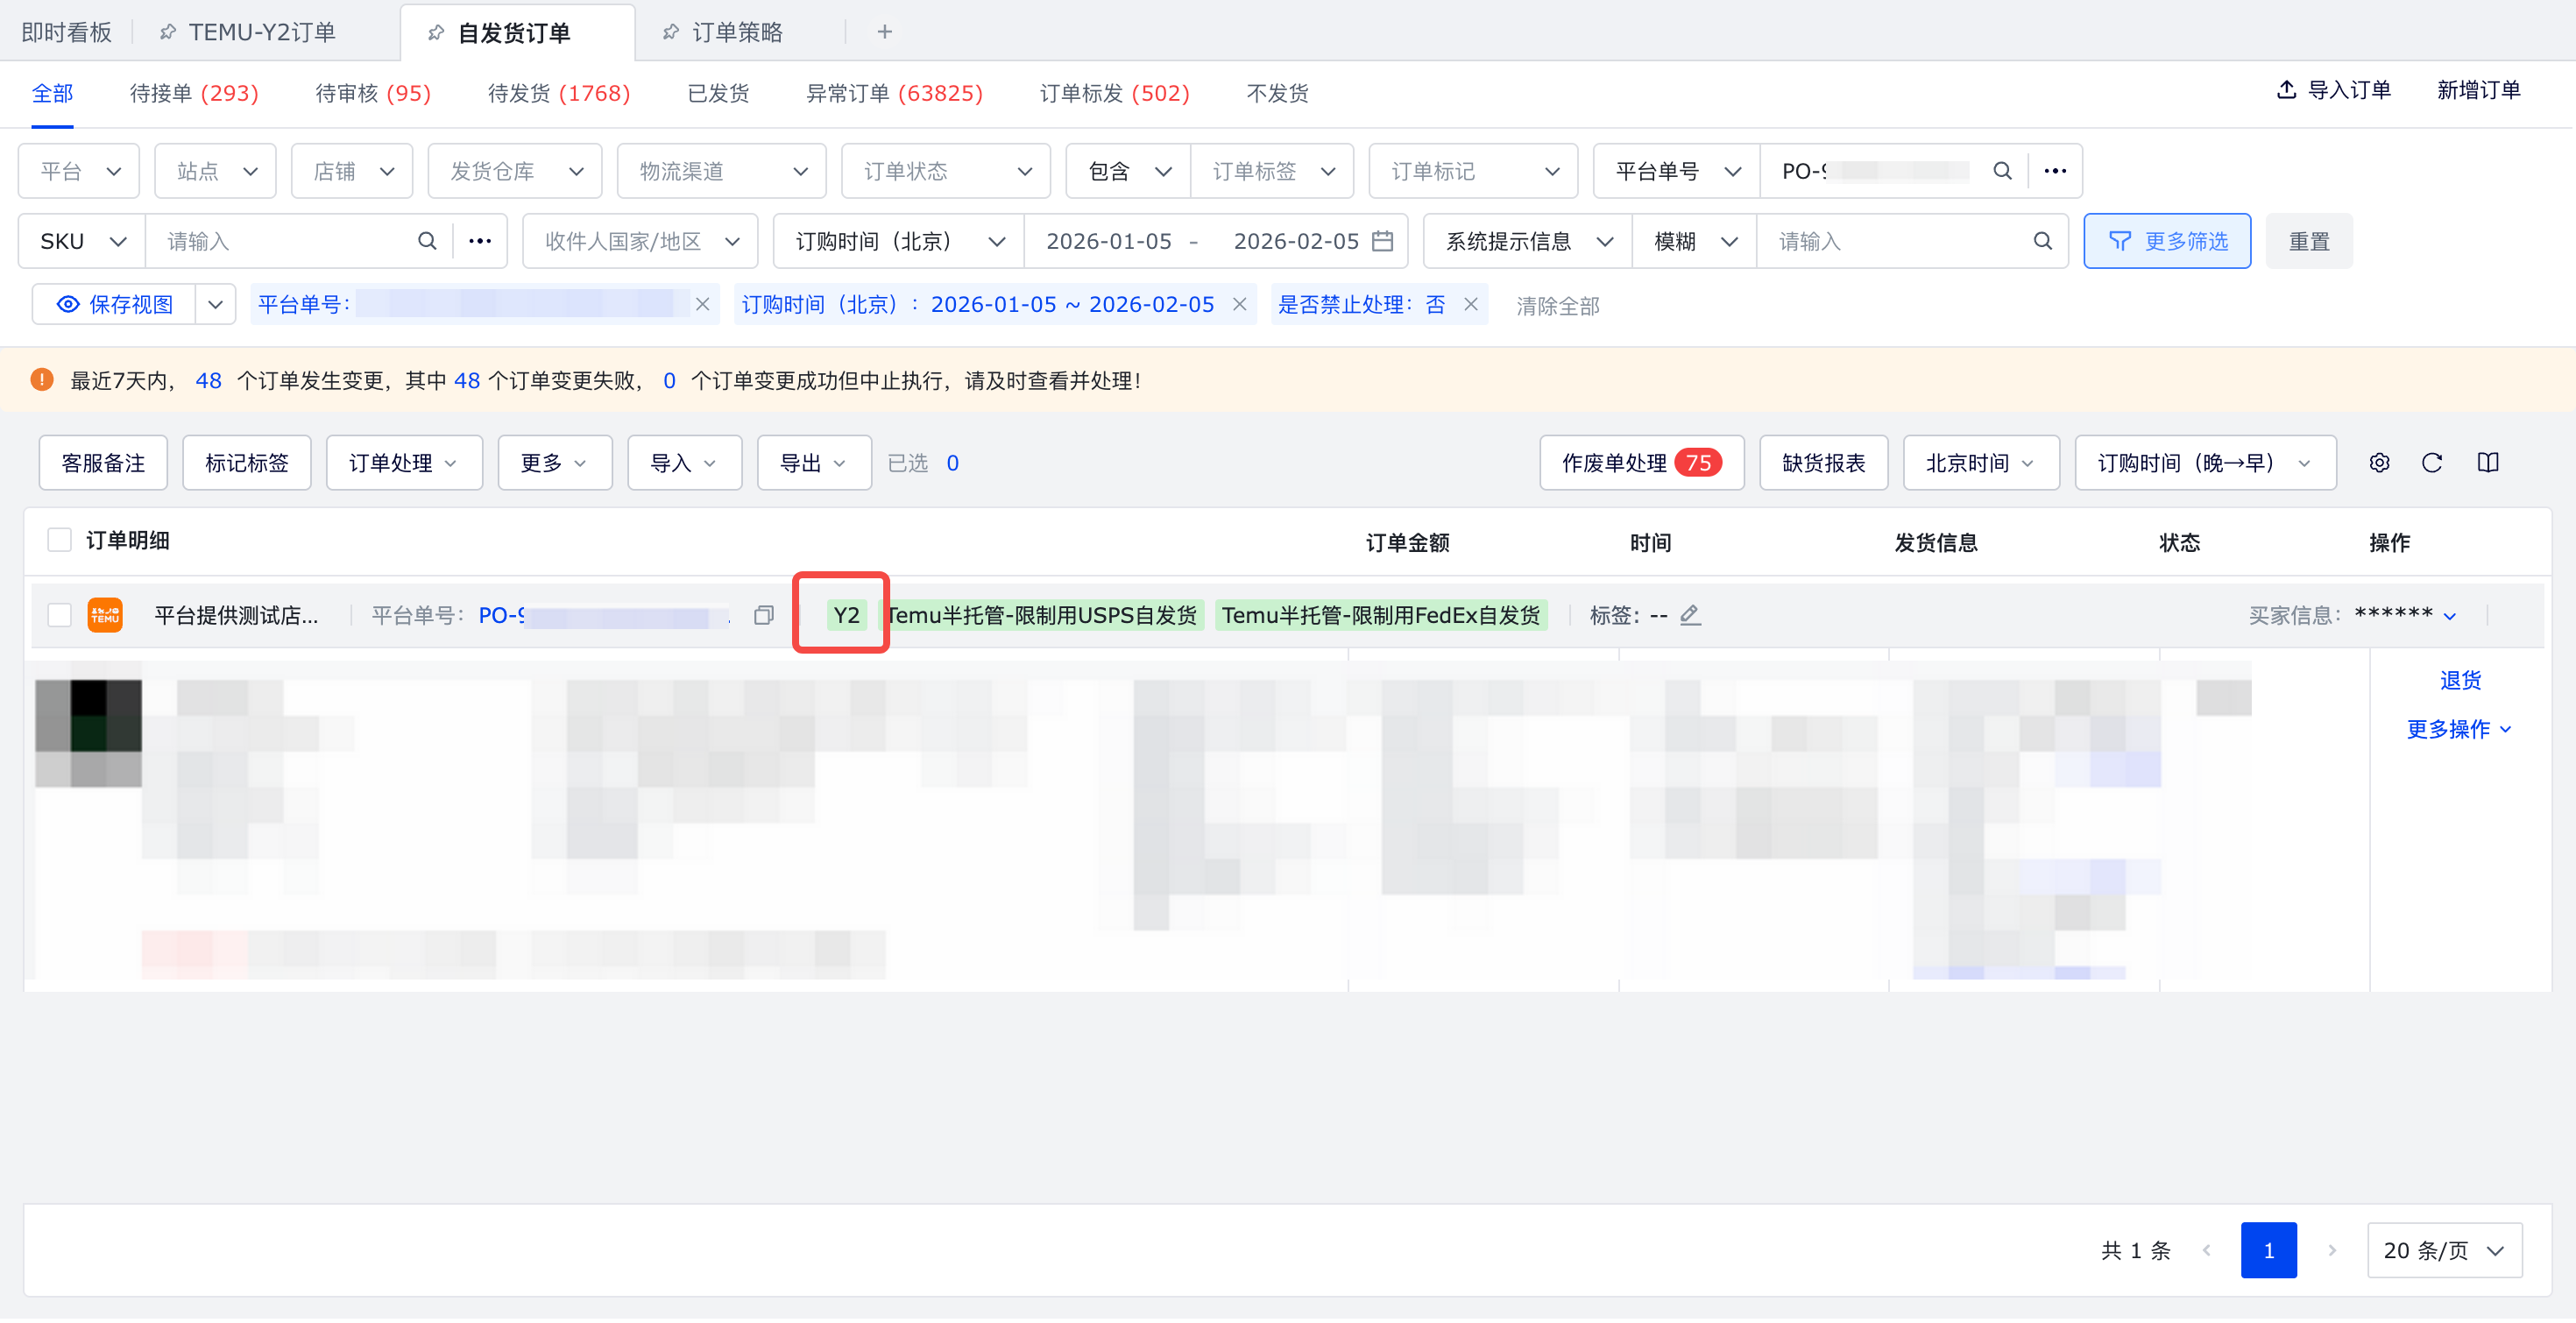Remove the 是否禁止处理 filter chip

1470,305
